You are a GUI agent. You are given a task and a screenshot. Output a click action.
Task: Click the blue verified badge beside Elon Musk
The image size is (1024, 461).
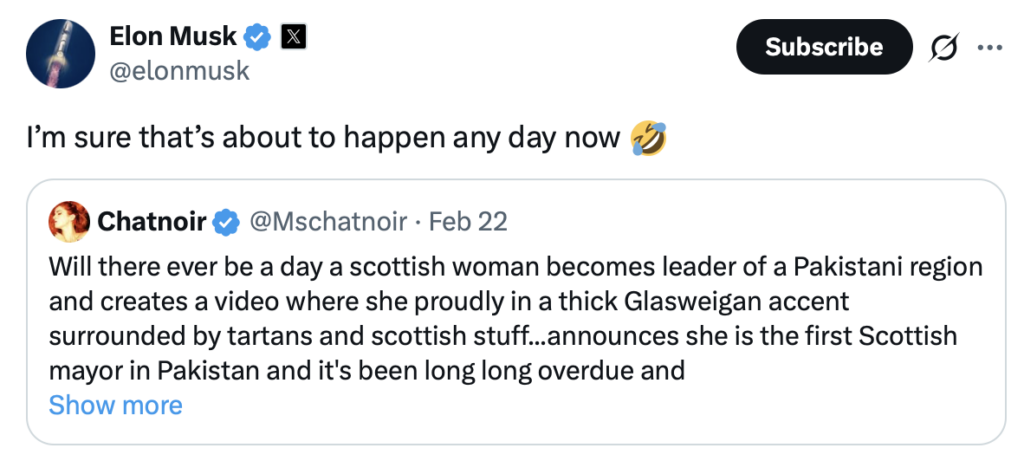(259, 38)
